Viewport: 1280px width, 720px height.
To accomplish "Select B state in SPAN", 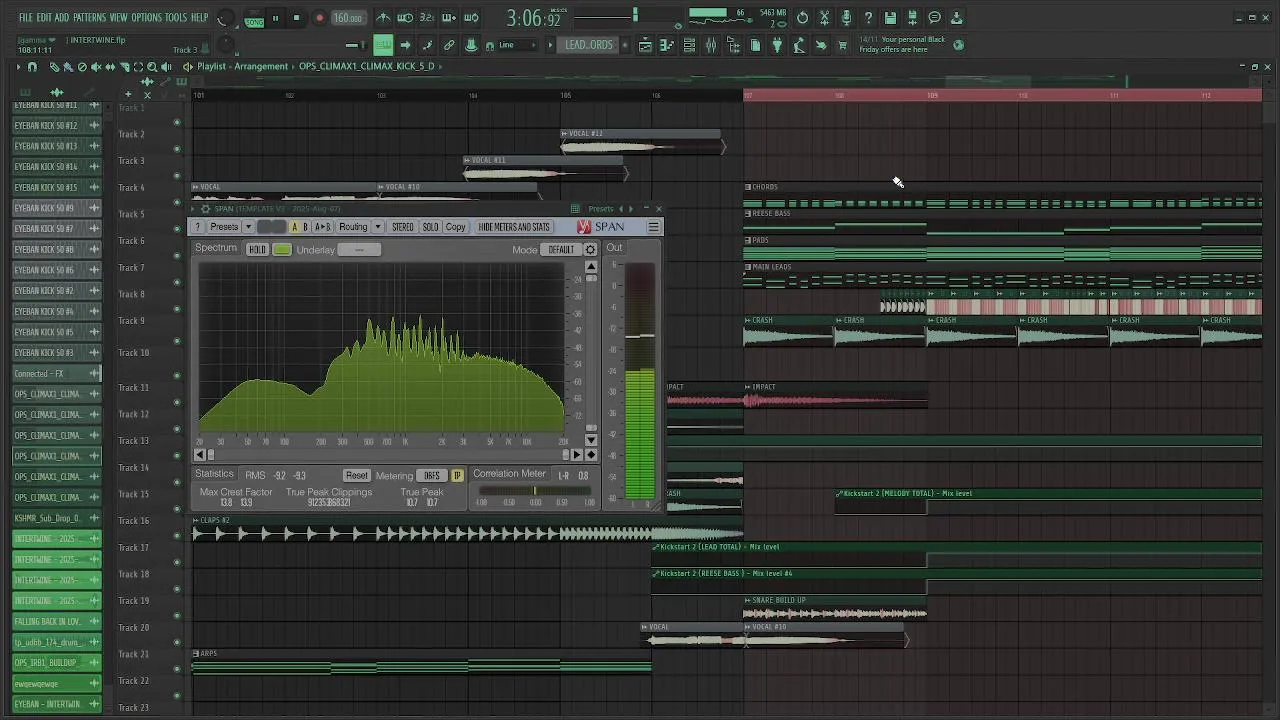I will [x=305, y=227].
